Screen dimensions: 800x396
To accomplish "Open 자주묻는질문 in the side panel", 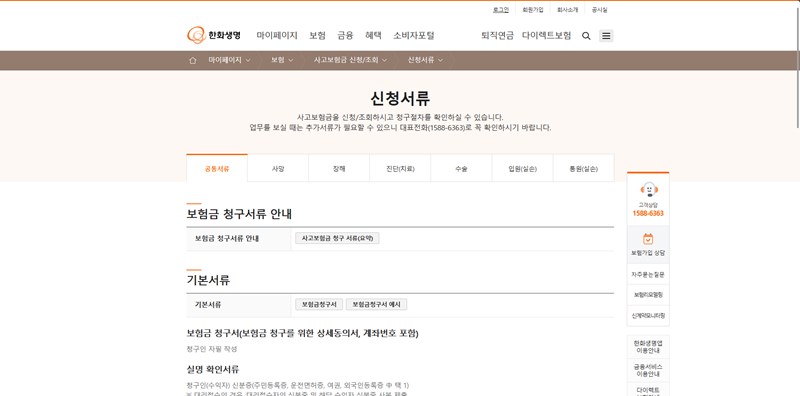I will [x=648, y=275].
